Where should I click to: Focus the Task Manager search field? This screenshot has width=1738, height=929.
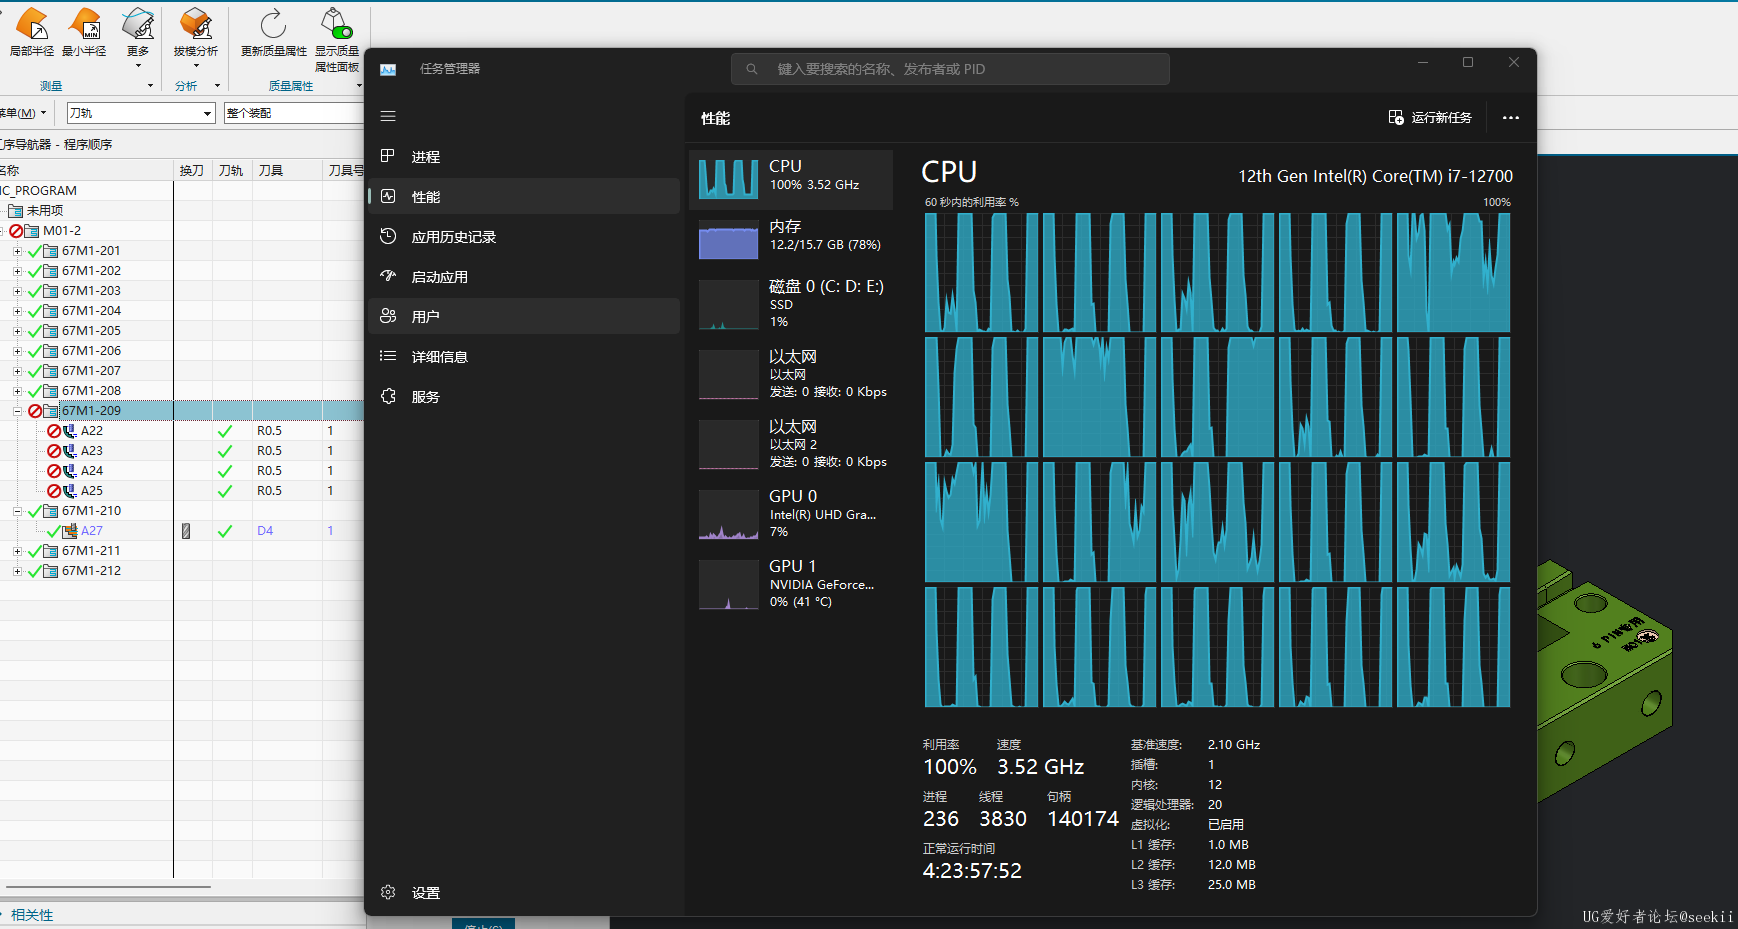[950, 69]
